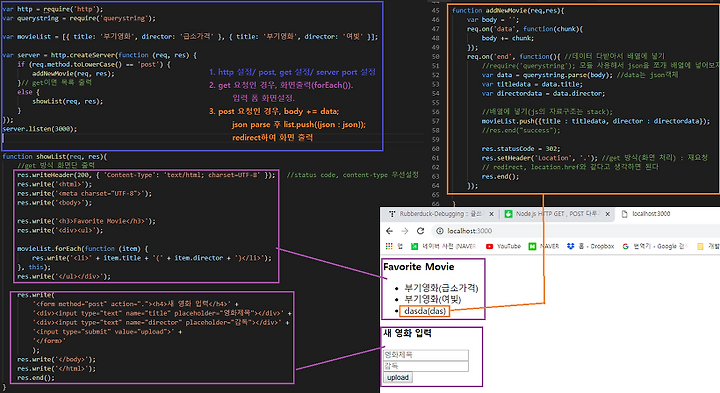Click the res.statusCode = 302 line
The height and width of the screenshot is (393, 720).
pos(521,149)
